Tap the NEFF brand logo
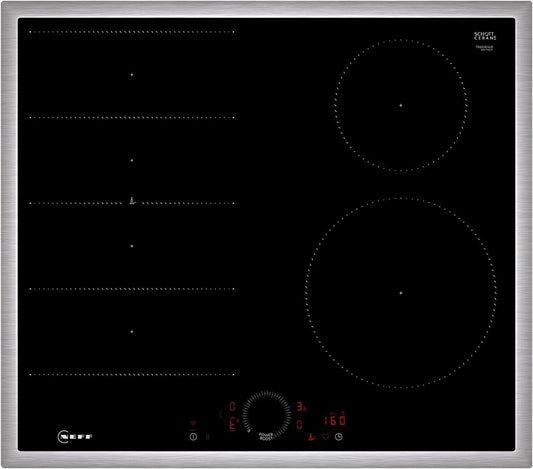Image resolution: width=533 pixels, height=469 pixels. [x=75, y=436]
